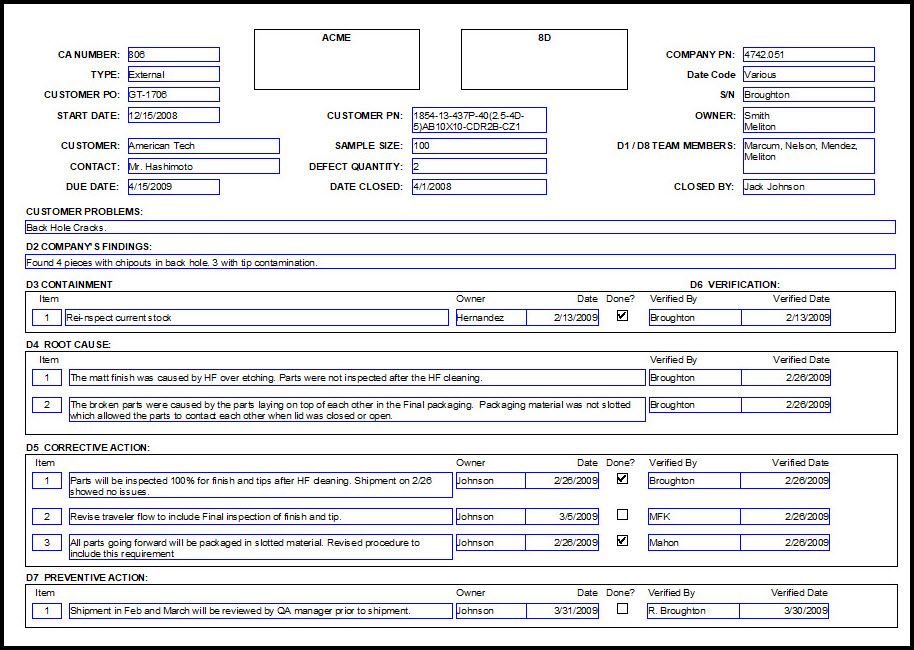Check Done for corrective action item 2
The image size is (914, 650).
tap(623, 515)
